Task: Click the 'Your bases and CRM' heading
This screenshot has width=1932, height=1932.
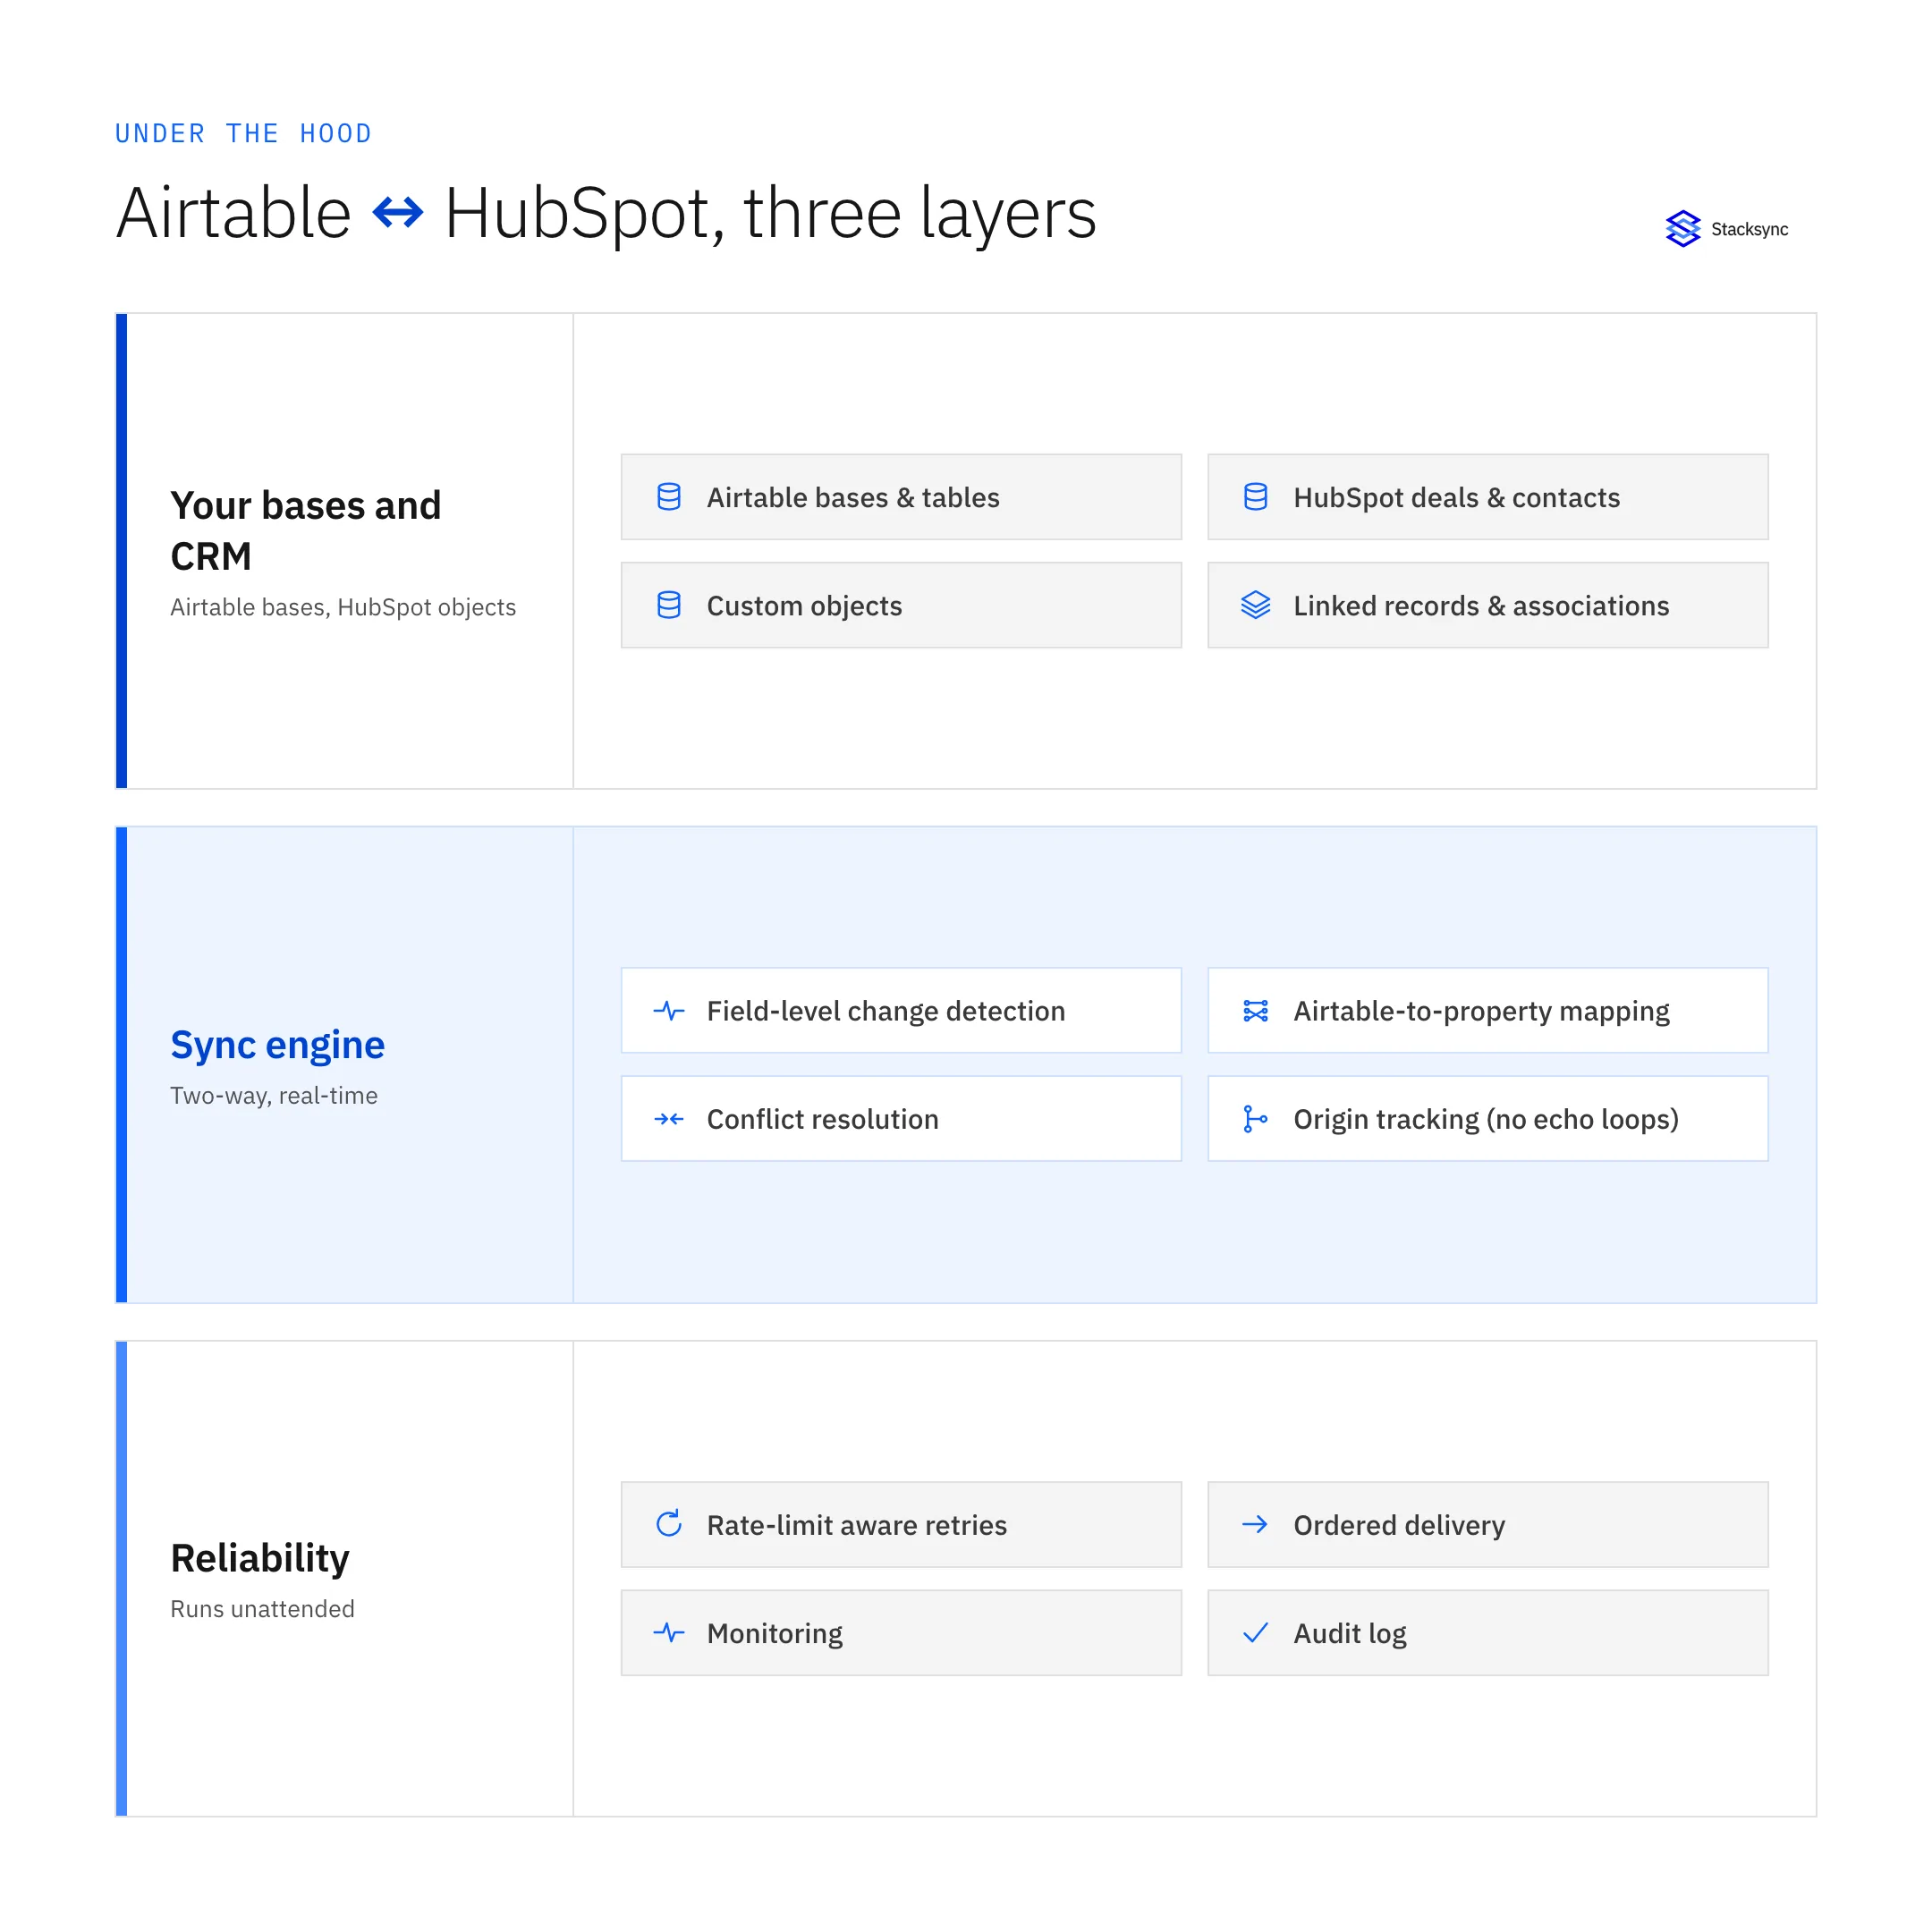Action: point(305,530)
